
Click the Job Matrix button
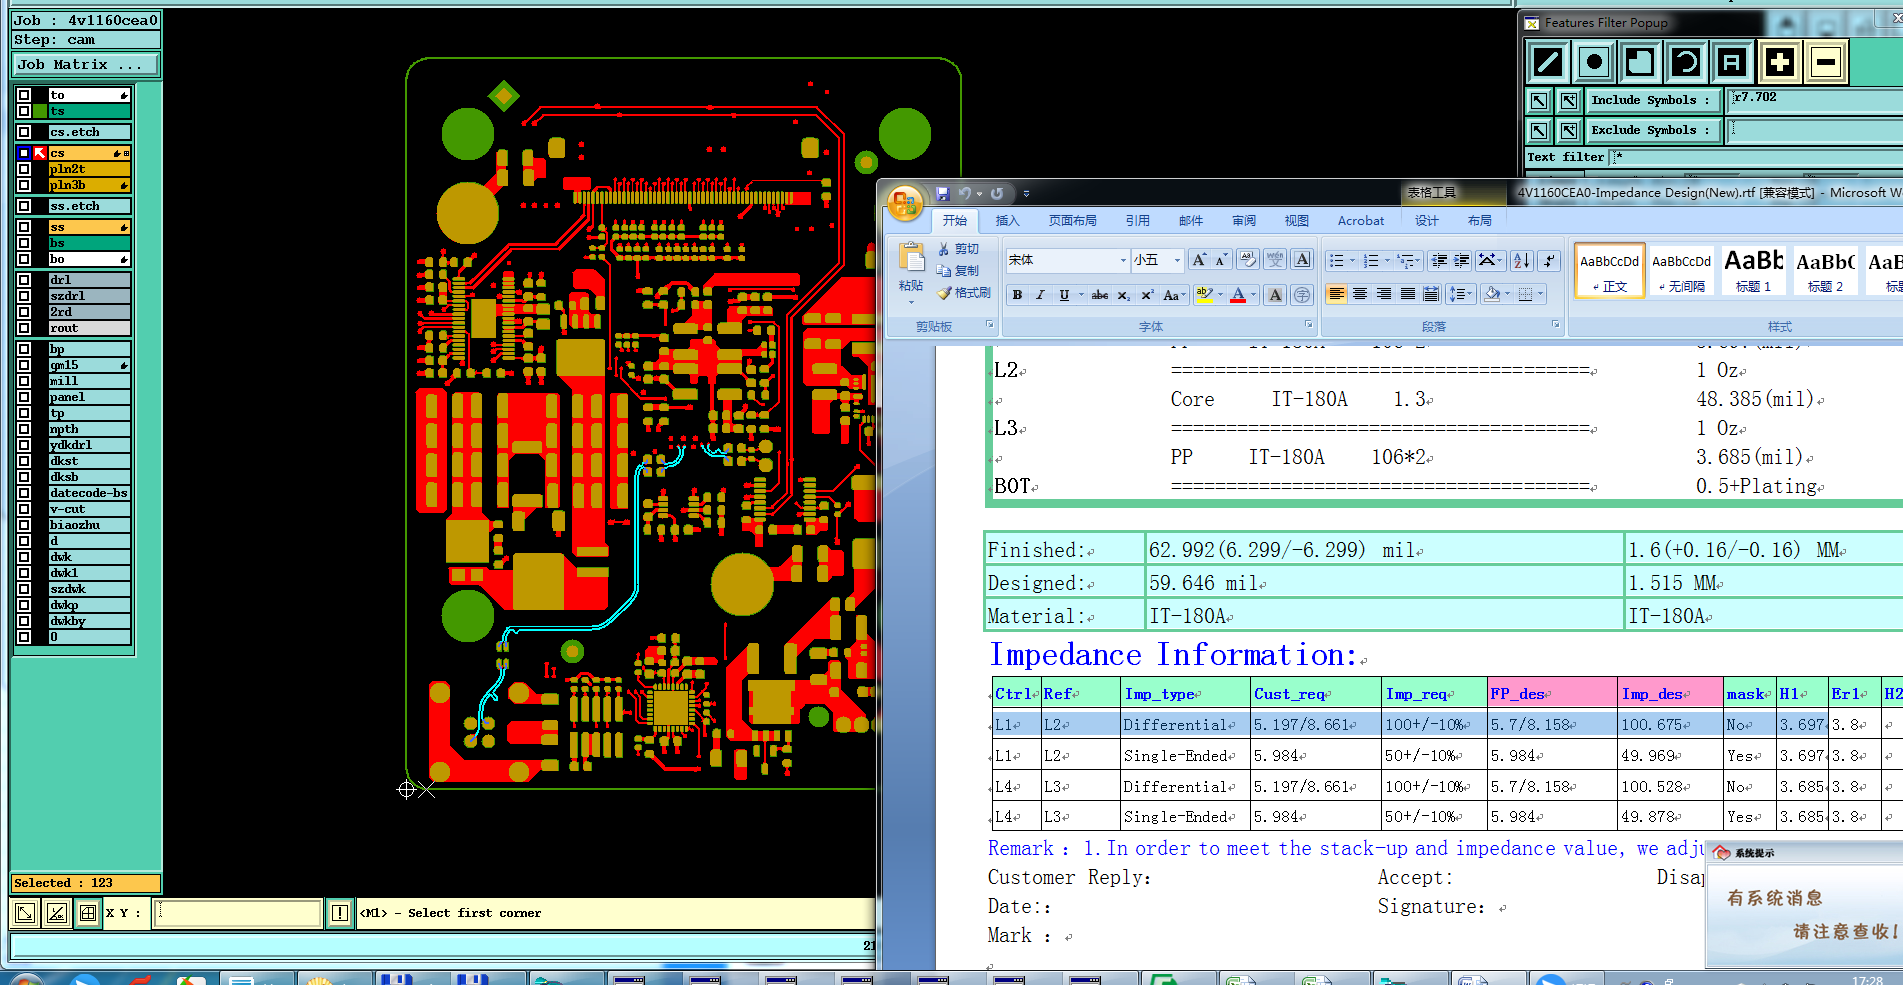[85, 64]
